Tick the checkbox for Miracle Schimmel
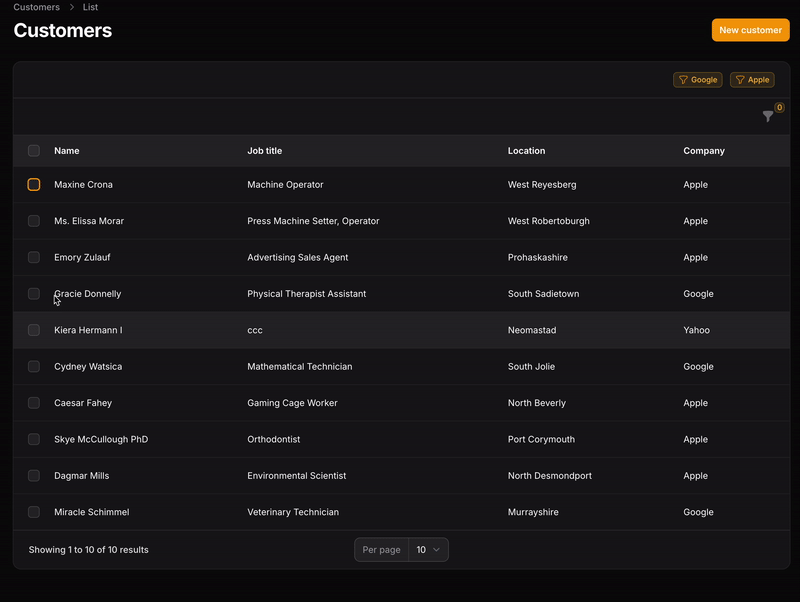Screen dimensions: 800x602 34,512
